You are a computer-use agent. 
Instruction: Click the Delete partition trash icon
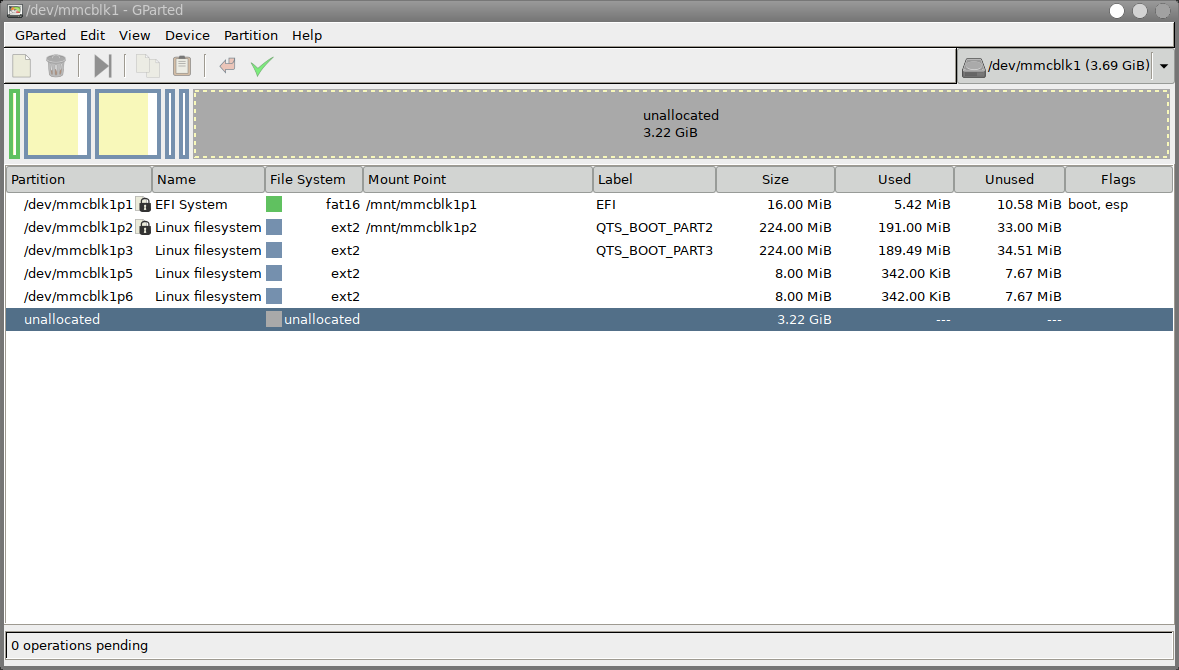click(x=56, y=66)
